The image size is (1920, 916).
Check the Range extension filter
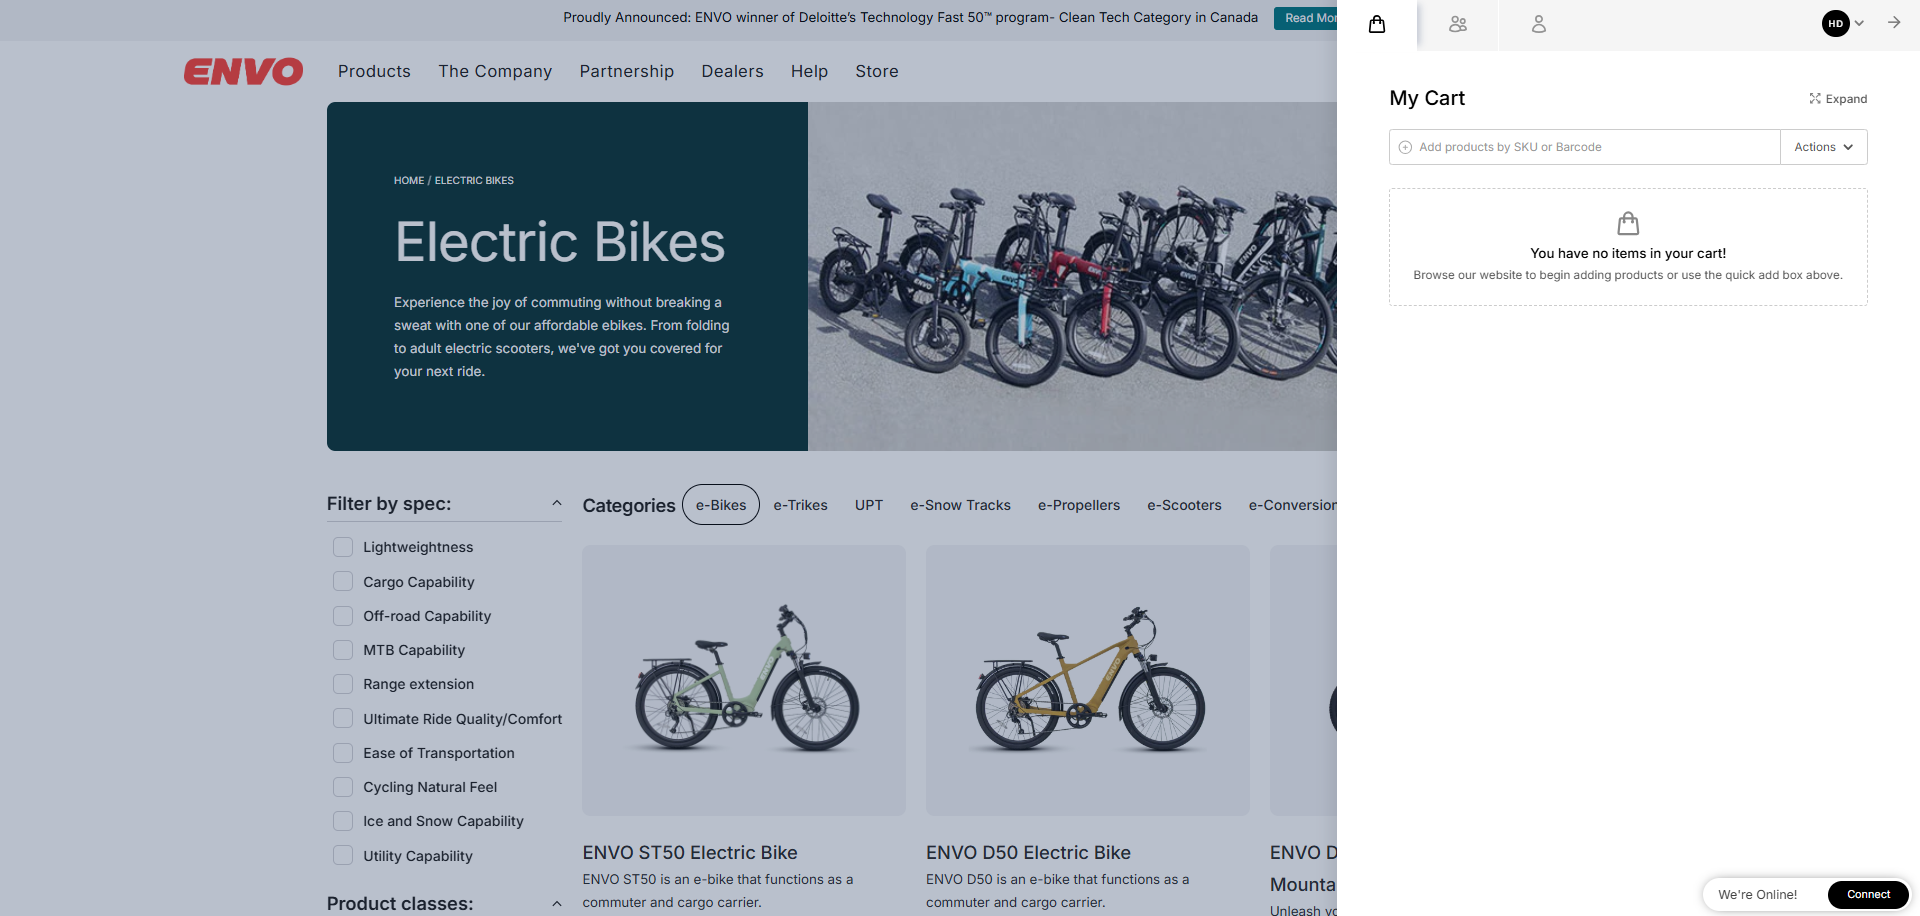click(343, 684)
